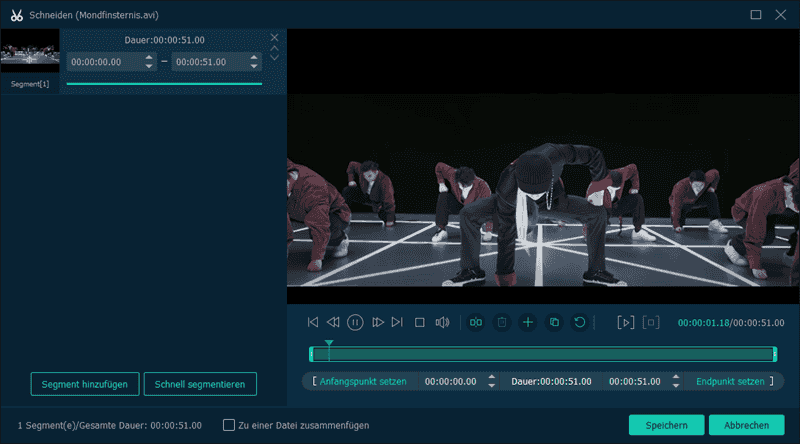This screenshot has width=800, height=445.
Task: Play the segment bracket icon
Action: (x=626, y=322)
